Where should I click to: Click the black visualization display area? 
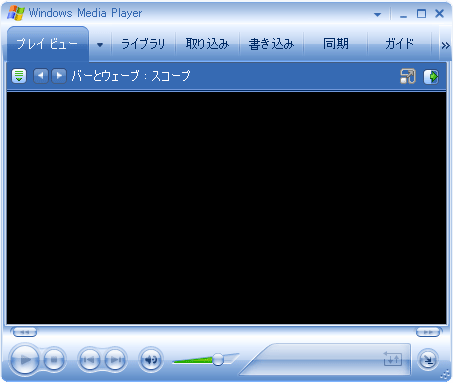coord(226,208)
